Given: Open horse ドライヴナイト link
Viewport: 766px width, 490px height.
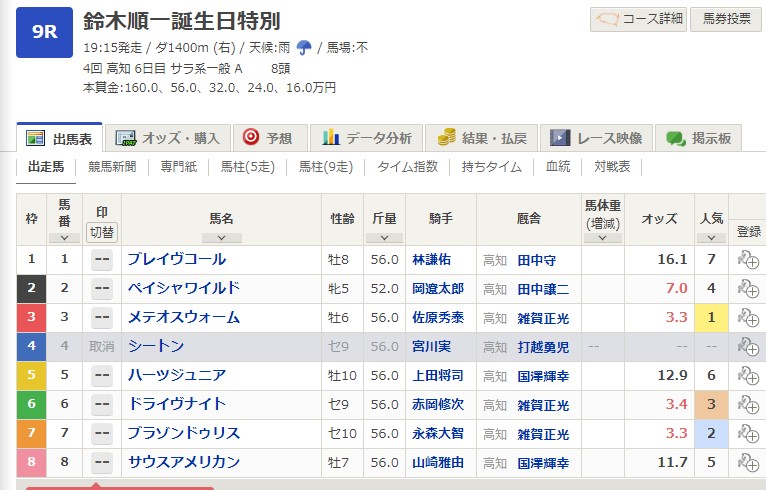Looking at the screenshot, I should 177,405.
